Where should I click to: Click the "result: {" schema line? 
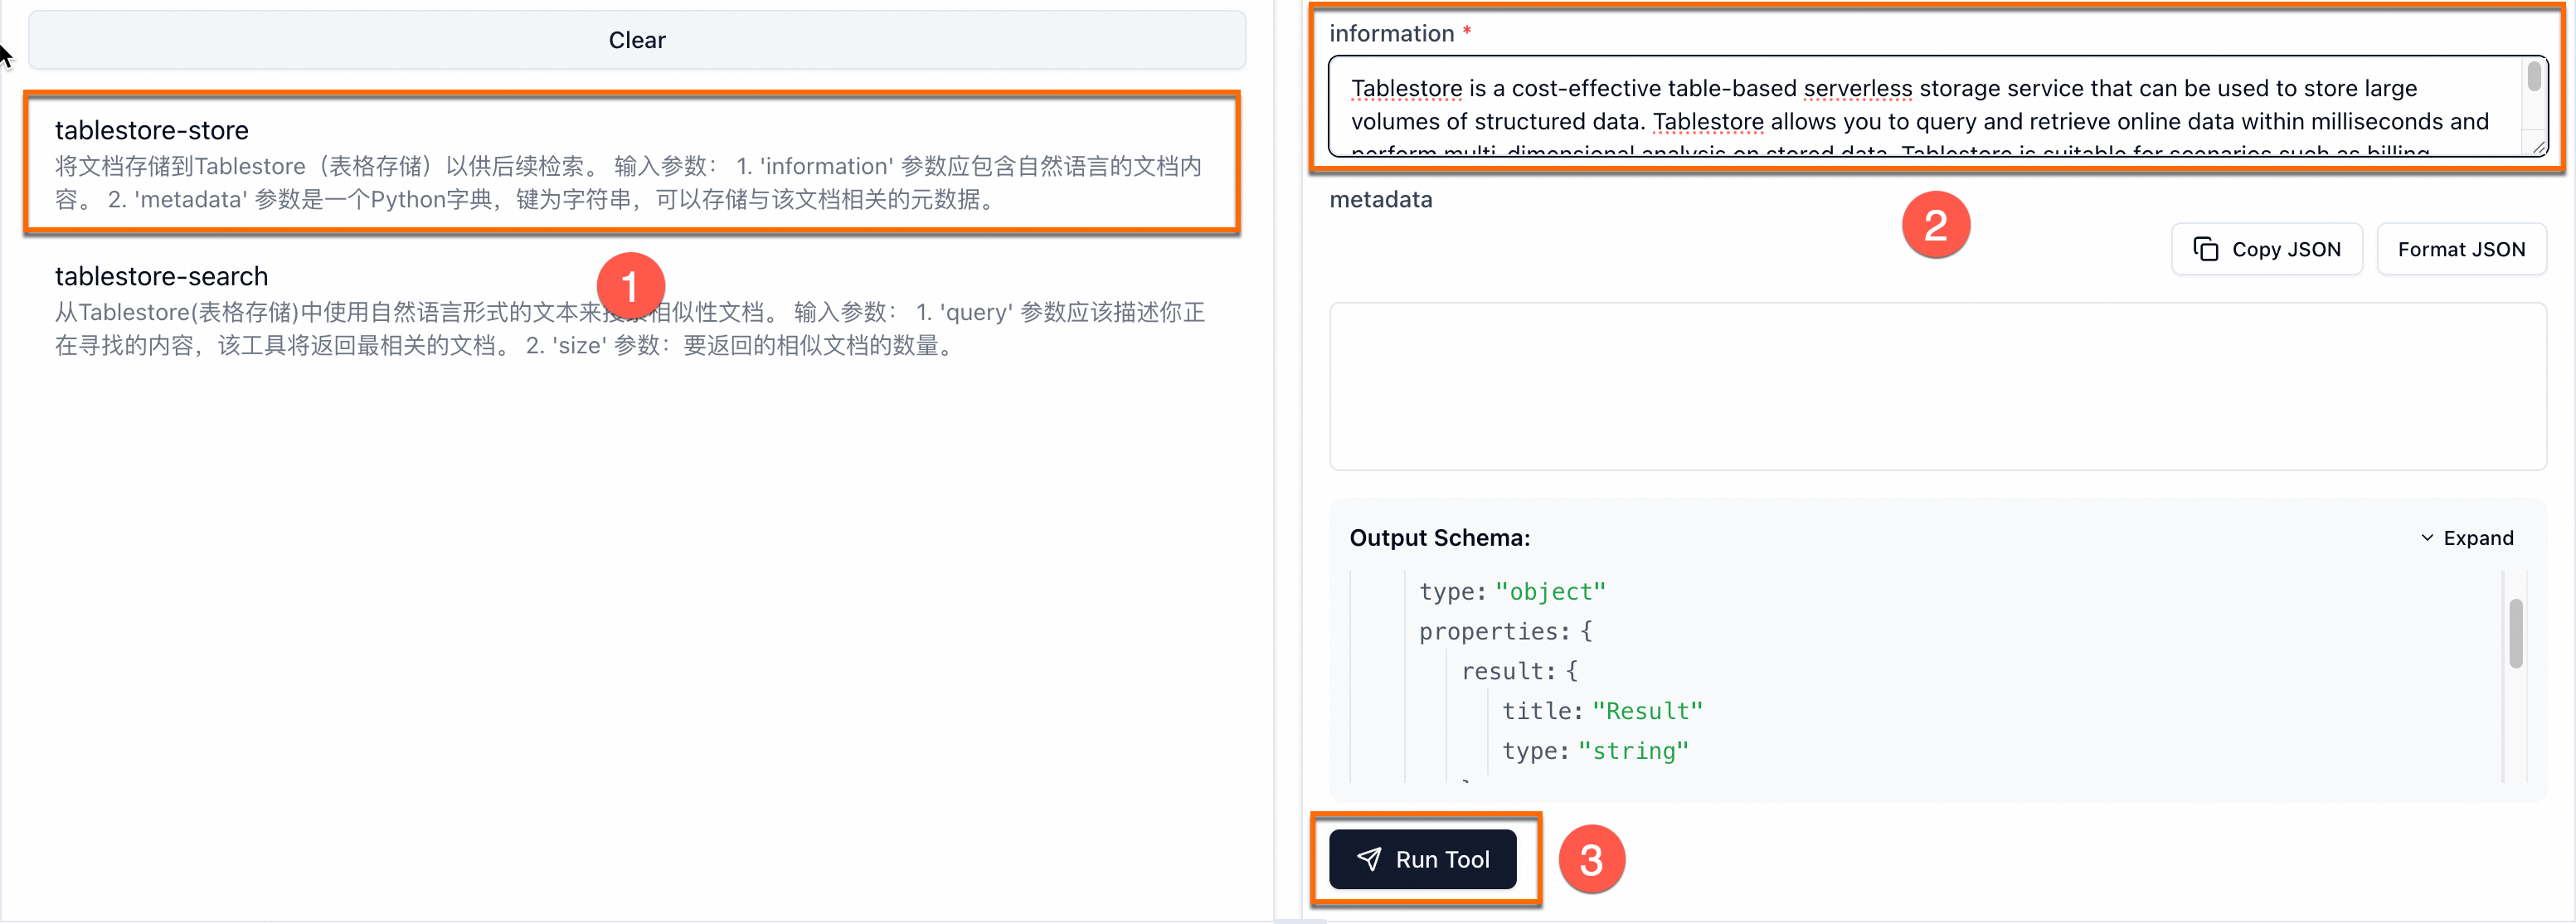tap(1519, 672)
